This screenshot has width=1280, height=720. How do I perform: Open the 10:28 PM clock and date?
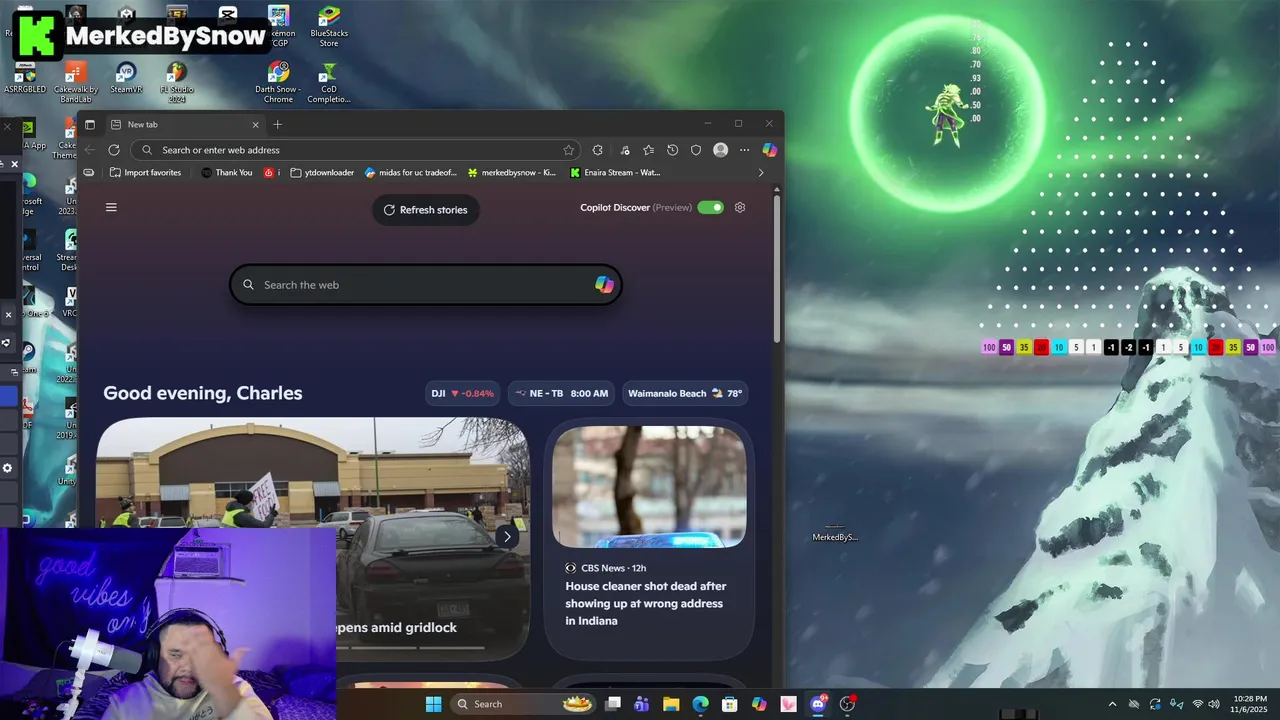point(1250,704)
